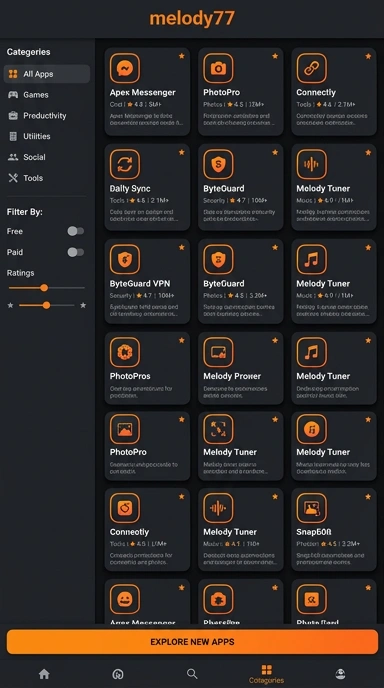Tap the Games controller icon
Viewport: 384px width, 688px height.
(x=13, y=95)
